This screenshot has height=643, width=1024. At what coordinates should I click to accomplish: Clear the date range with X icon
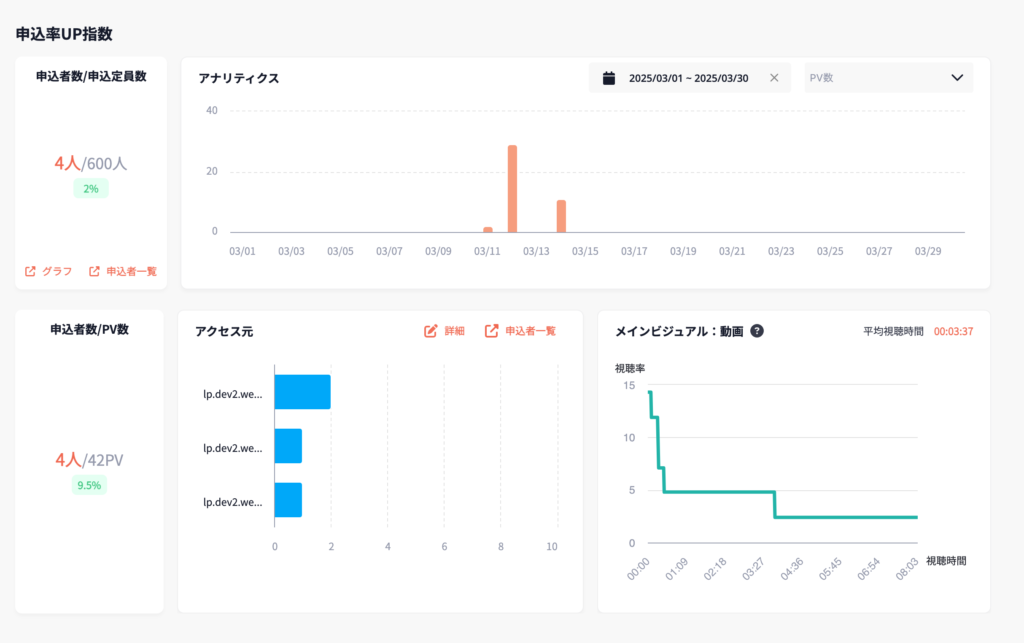[x=774, y=78]
